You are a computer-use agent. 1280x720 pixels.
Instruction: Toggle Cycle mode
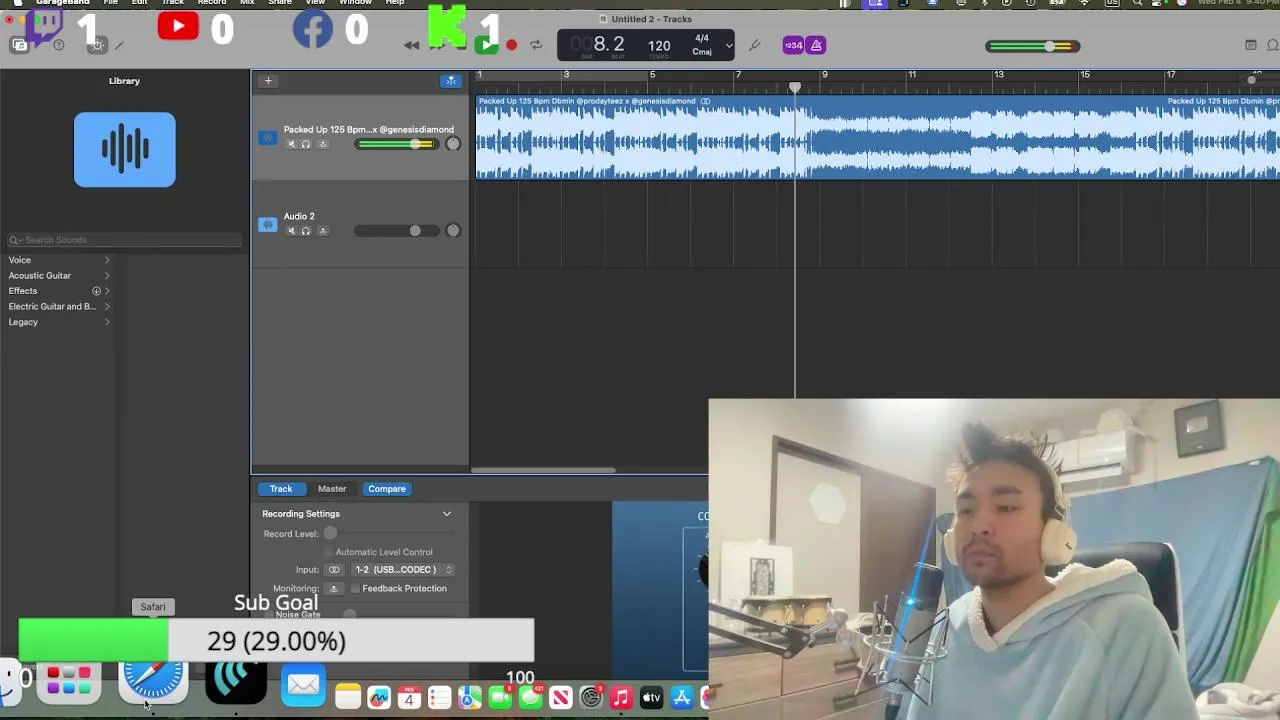pyautogui.click(x=536, y=45)
